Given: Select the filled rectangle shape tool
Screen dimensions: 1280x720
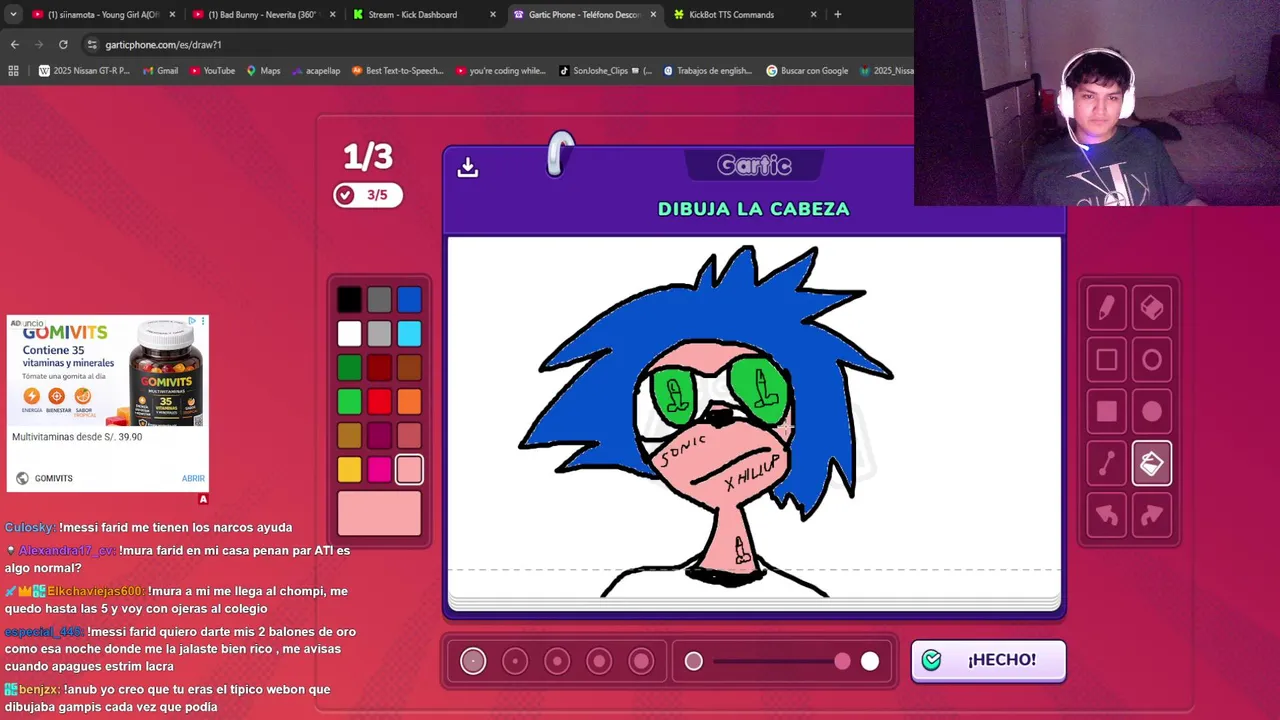Looking at the screenshot, I should [x=1106, y=412].
